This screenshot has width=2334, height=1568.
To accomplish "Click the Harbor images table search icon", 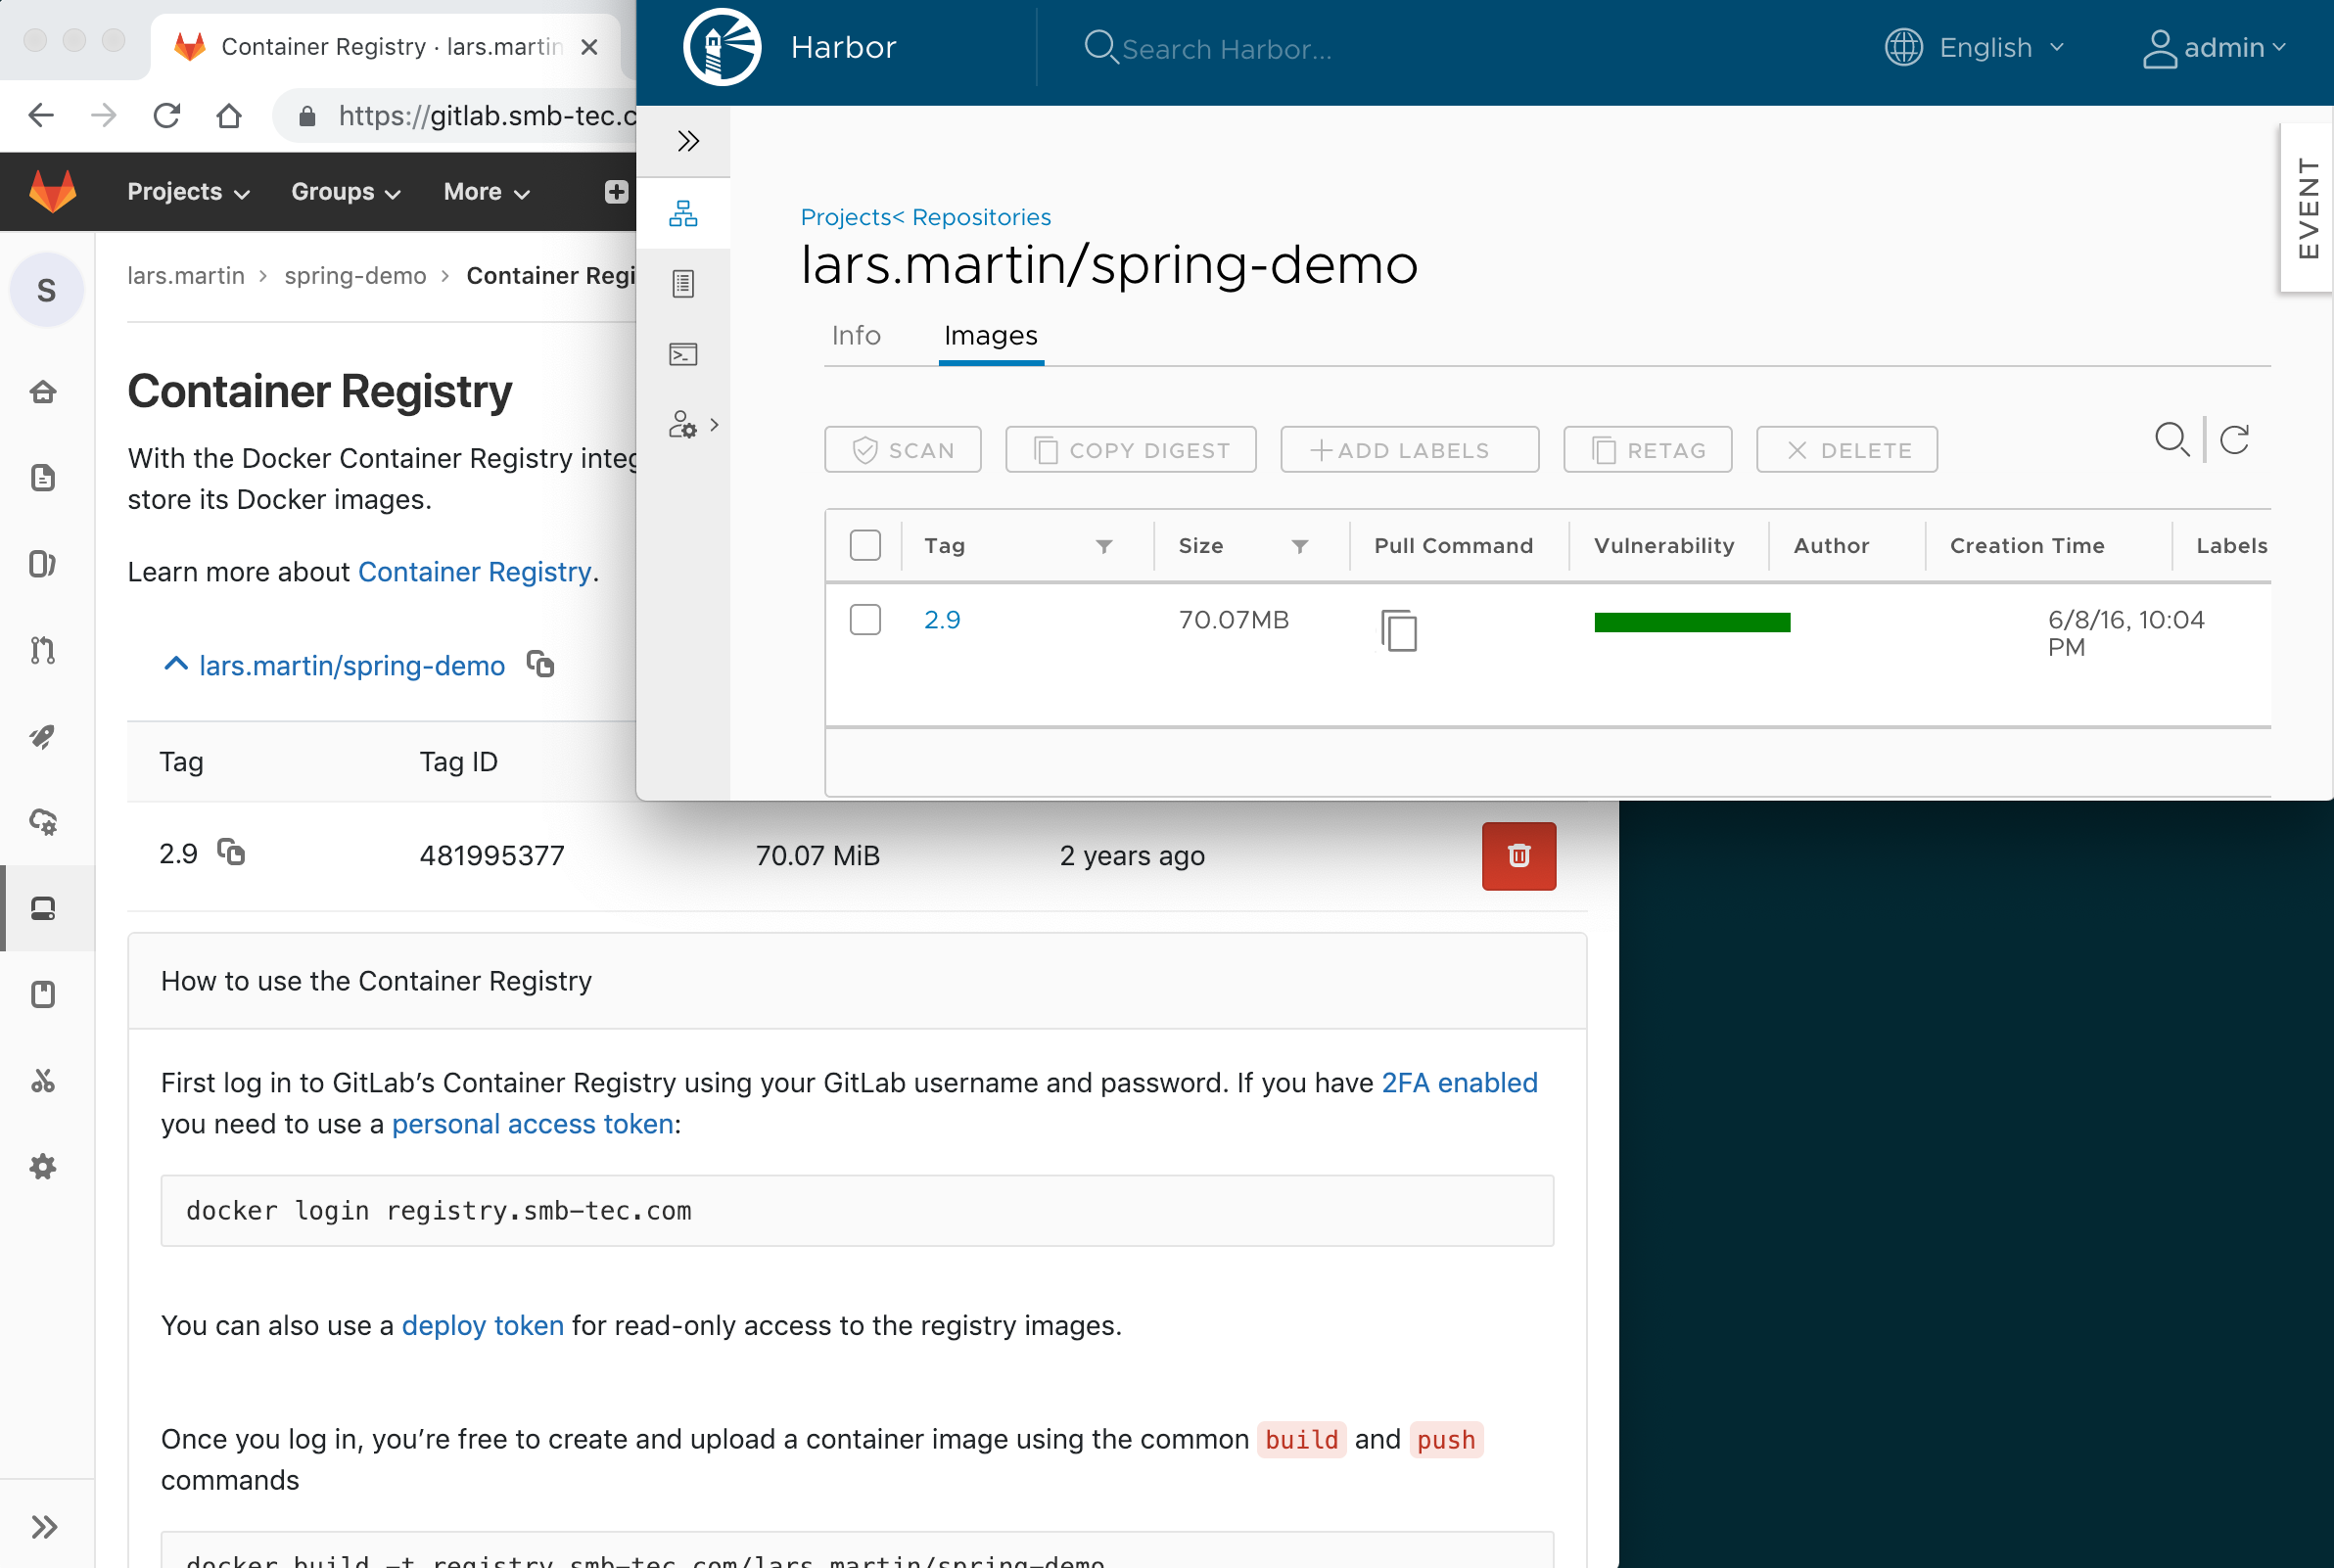I will [x=2171, y=439].
